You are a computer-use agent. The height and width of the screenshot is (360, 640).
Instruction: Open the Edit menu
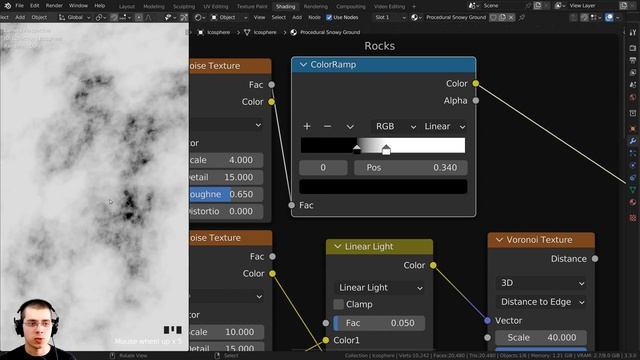(35, 6)
